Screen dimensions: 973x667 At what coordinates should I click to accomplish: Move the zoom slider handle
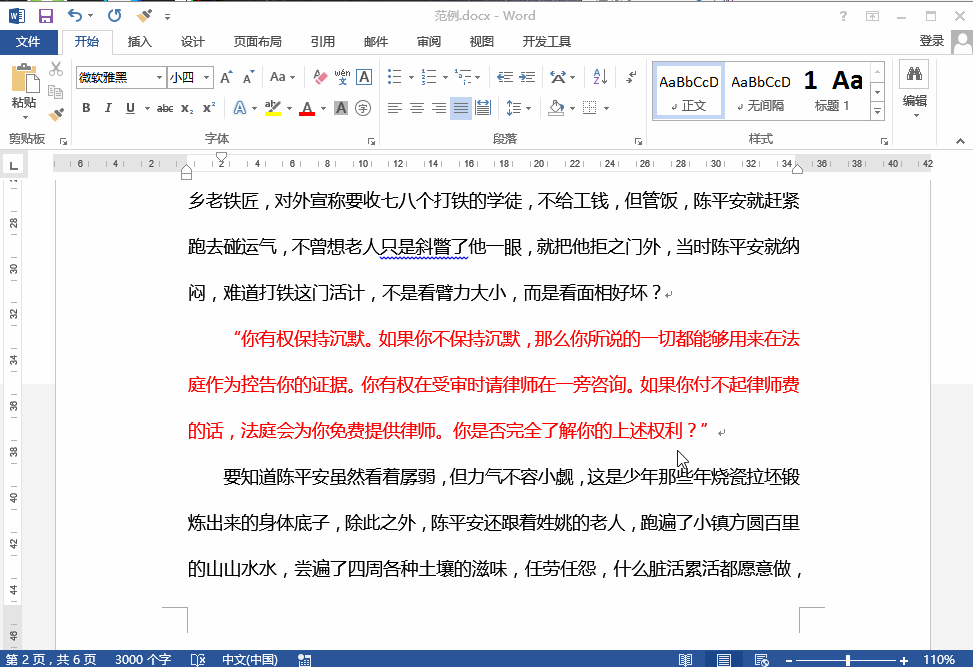point(848,660)
